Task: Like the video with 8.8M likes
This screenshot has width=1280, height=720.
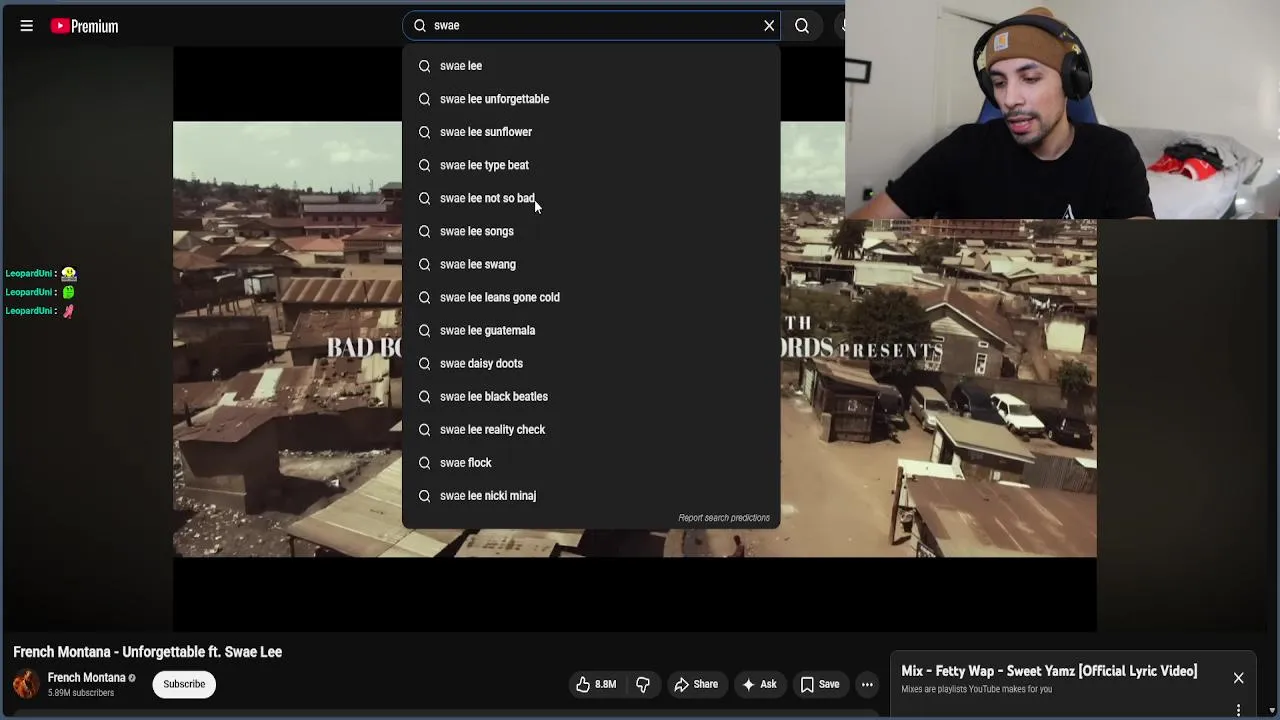Action: [596, 684]
